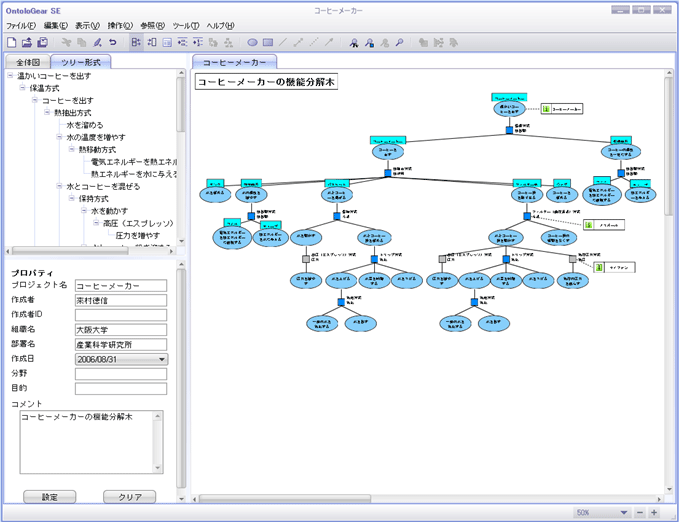Select the plain solid line tool

(x=283, y=42)
